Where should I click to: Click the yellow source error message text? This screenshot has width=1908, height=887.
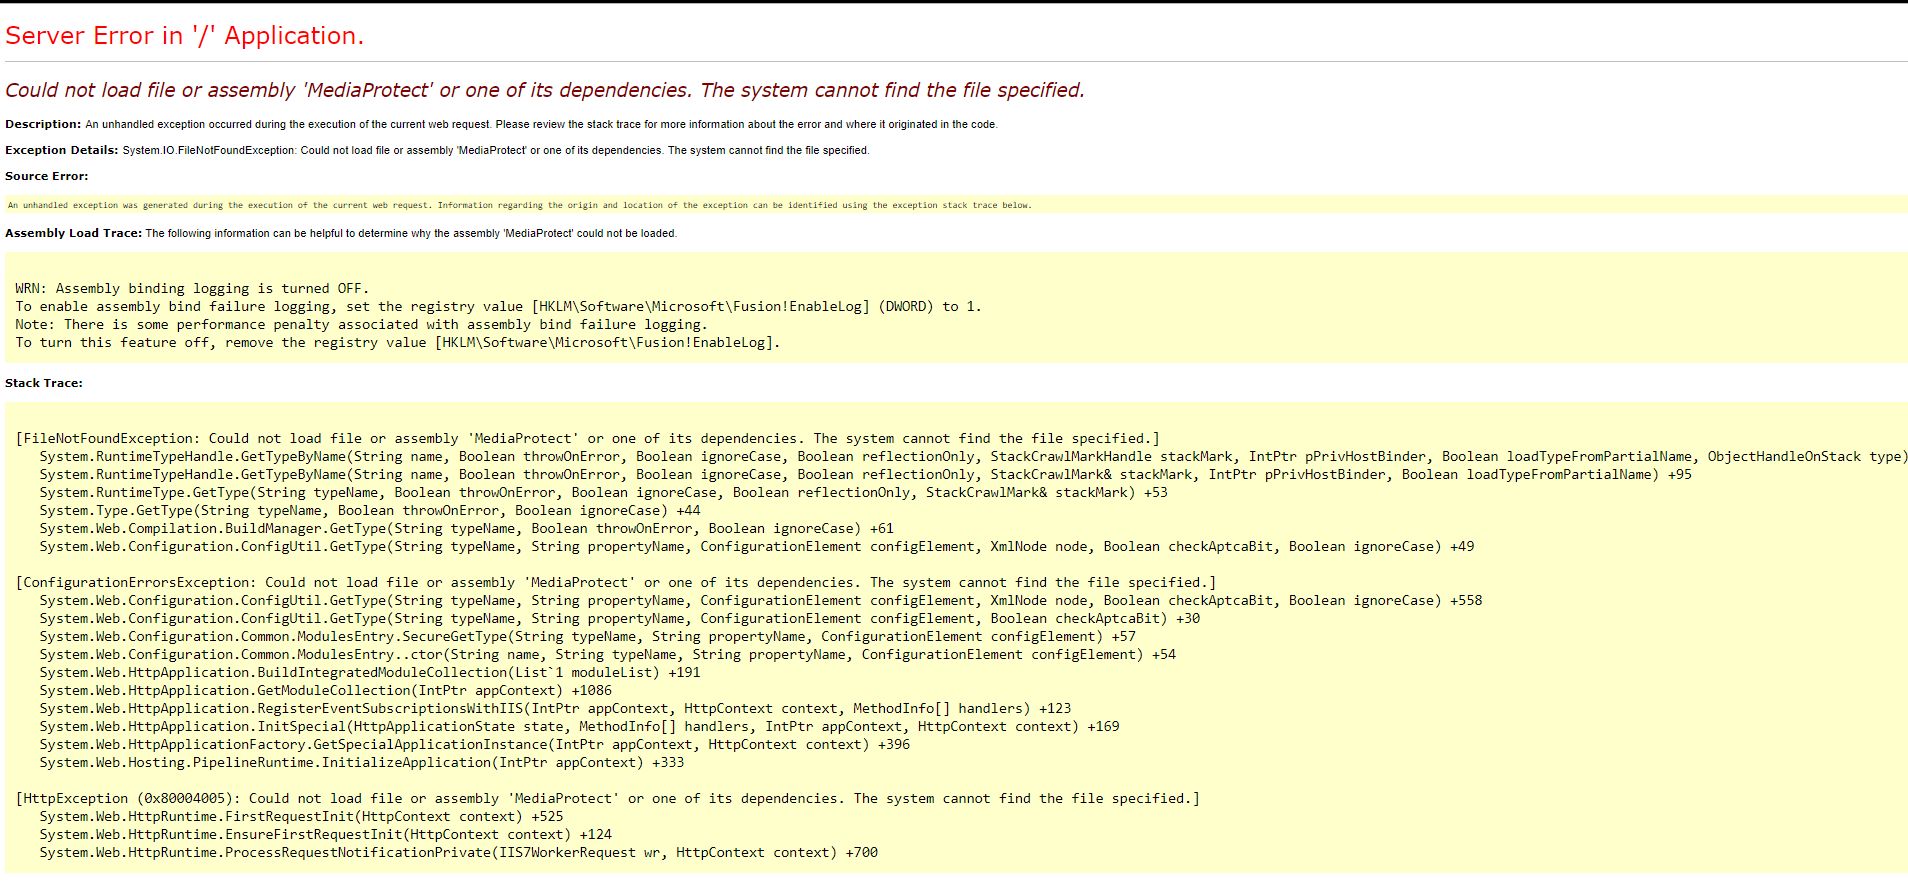[519, 205]
